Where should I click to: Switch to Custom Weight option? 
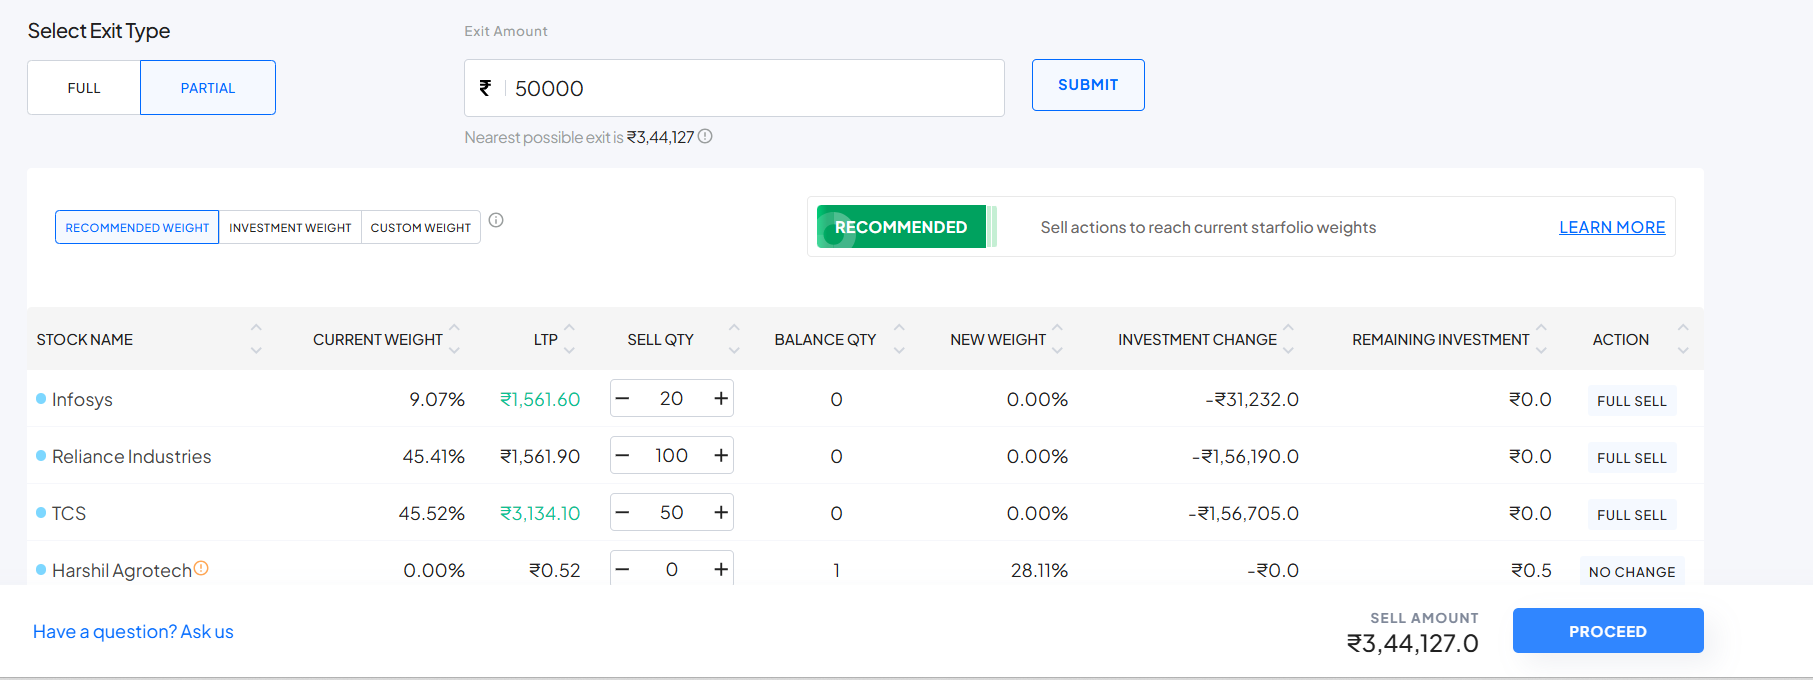420,228
